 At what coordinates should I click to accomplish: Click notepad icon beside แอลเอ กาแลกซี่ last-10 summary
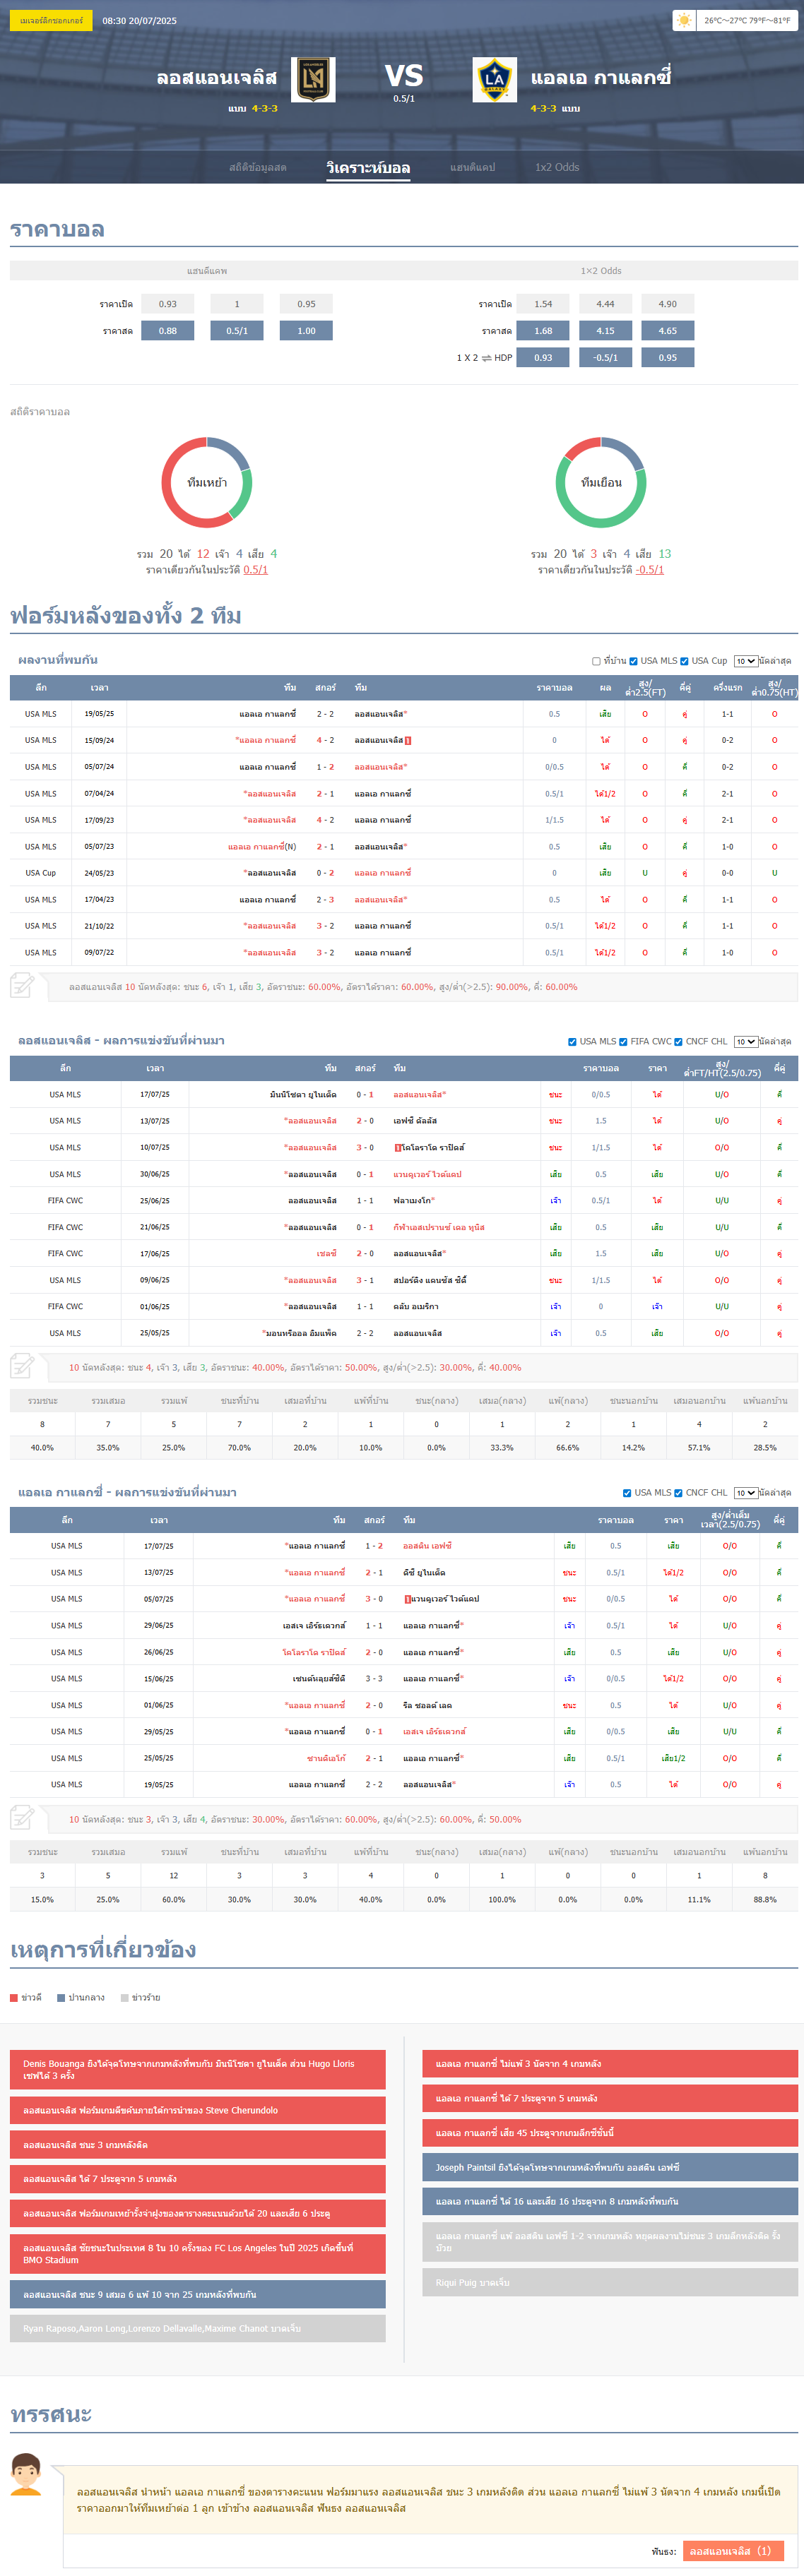click(x=22, y=1817)
